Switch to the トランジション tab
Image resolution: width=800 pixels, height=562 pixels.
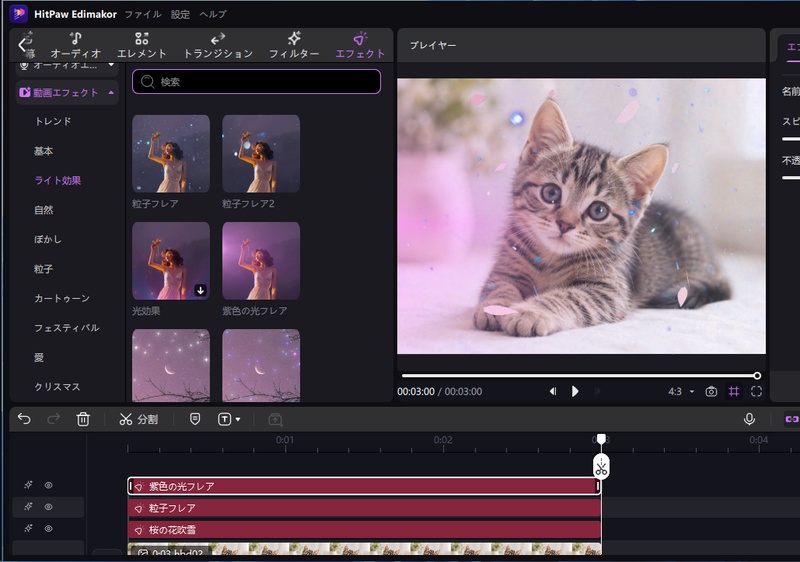pyautogui.click(x=218, y=45)
